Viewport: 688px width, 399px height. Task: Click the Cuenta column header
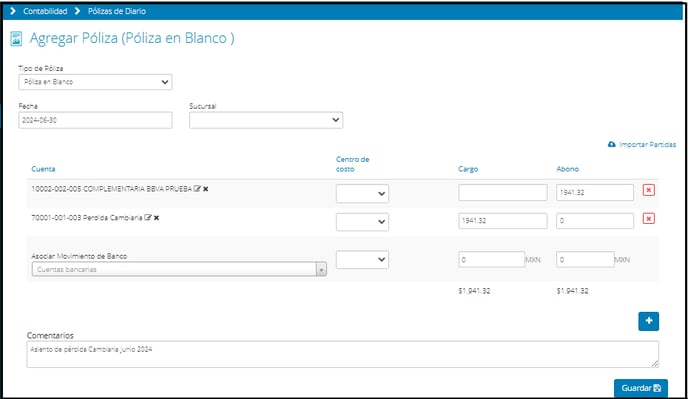coord(43,169)
